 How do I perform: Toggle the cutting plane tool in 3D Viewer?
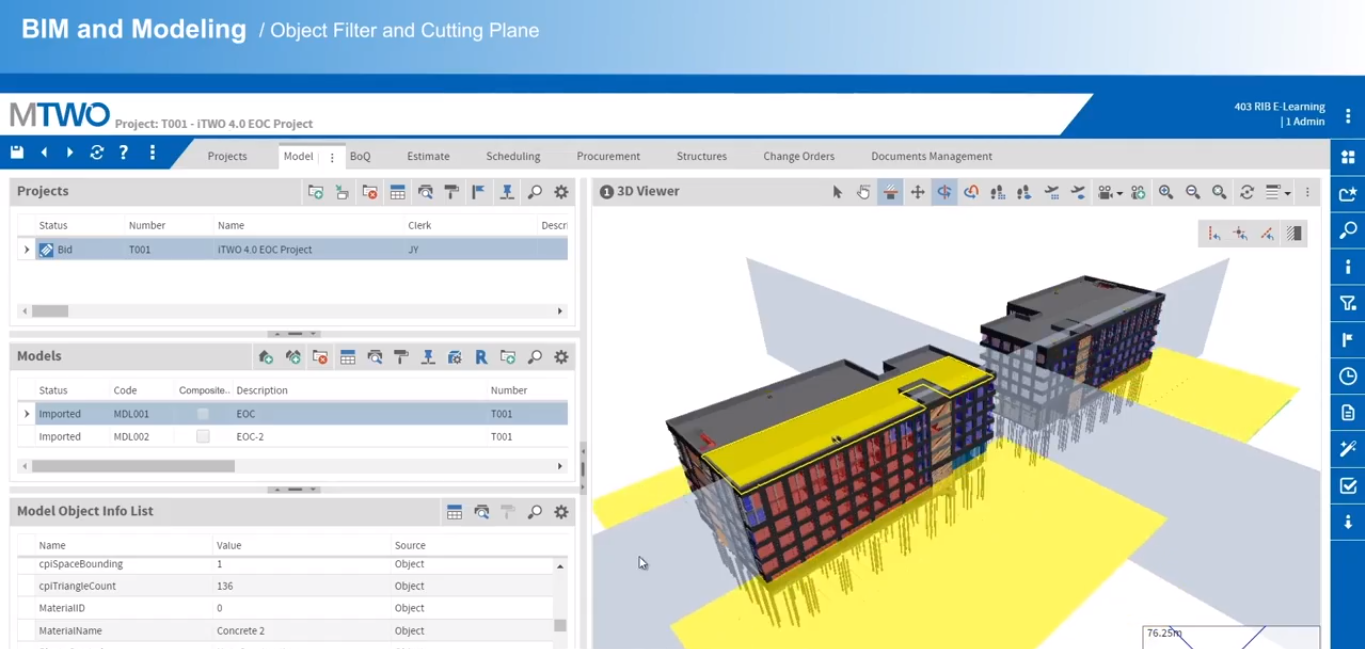[890, 192]
